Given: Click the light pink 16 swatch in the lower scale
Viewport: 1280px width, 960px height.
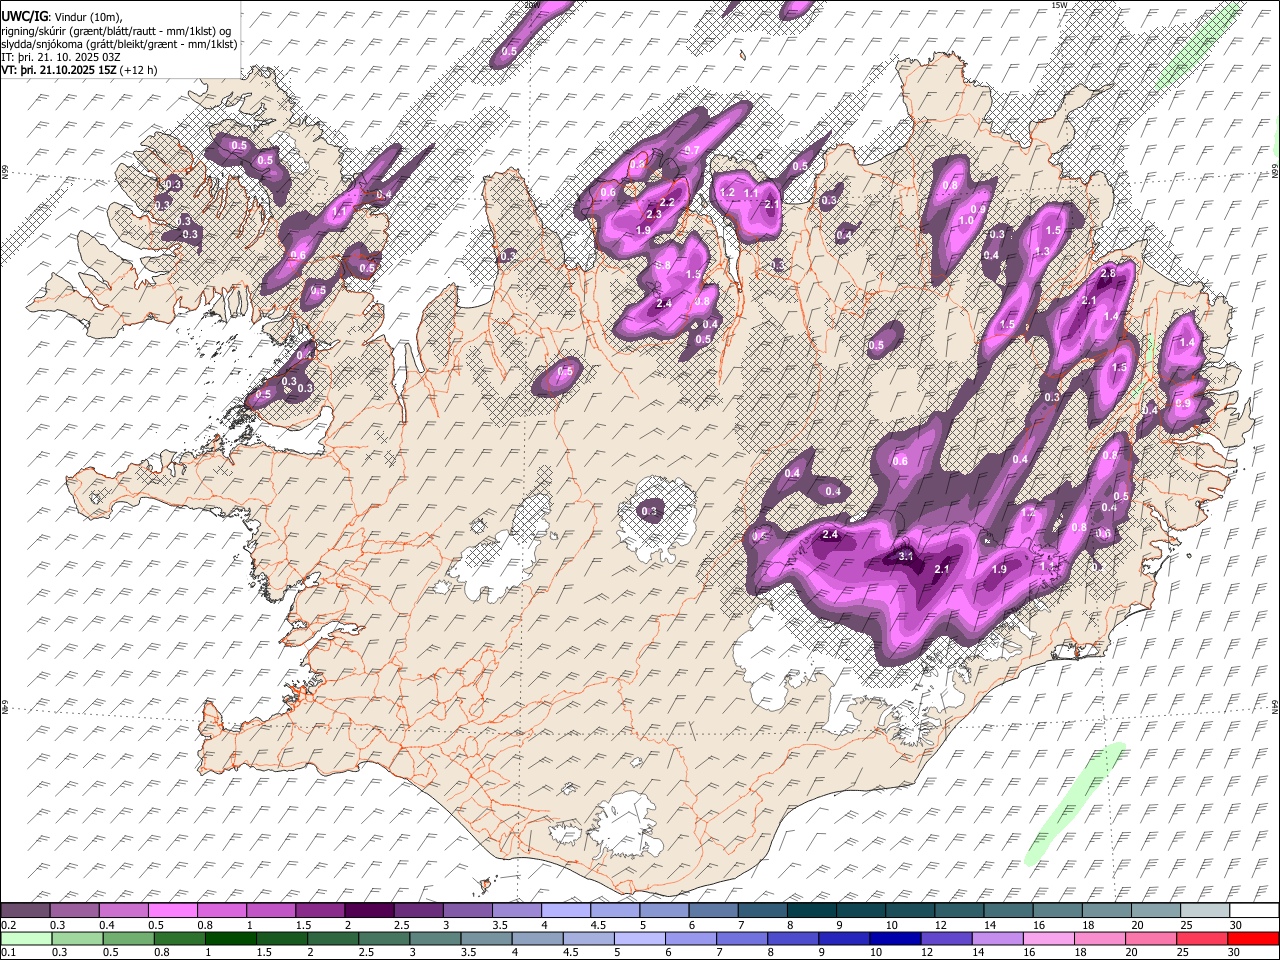Looking at the screenshot, I should pyautogui.click(x=1048, y=938).
